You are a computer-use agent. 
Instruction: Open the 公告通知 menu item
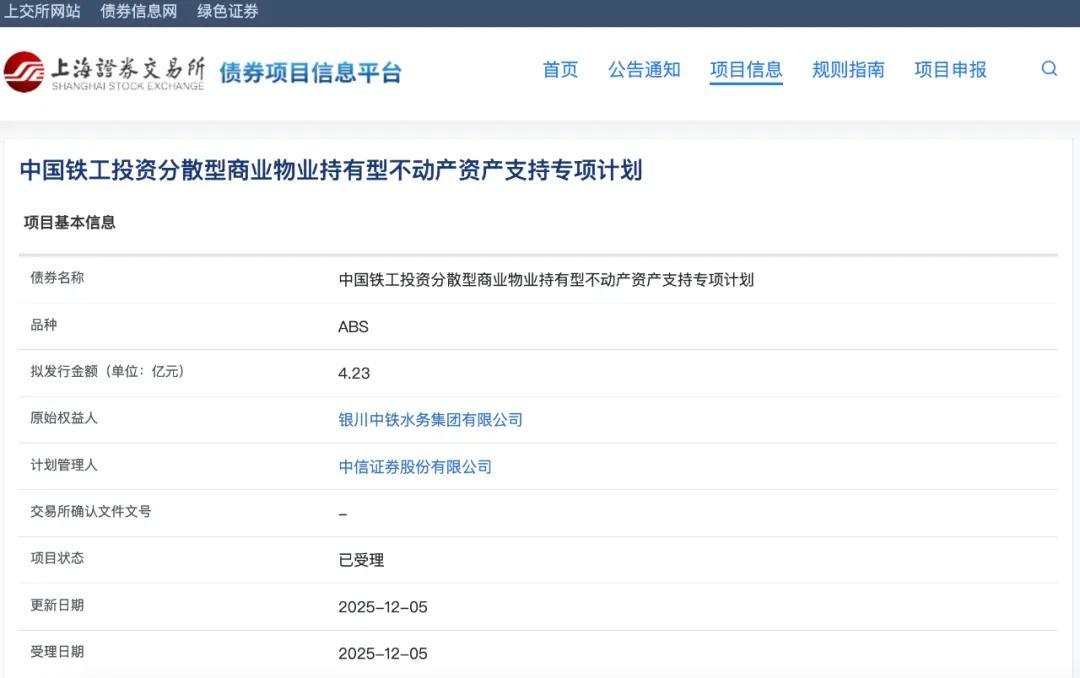644,70
